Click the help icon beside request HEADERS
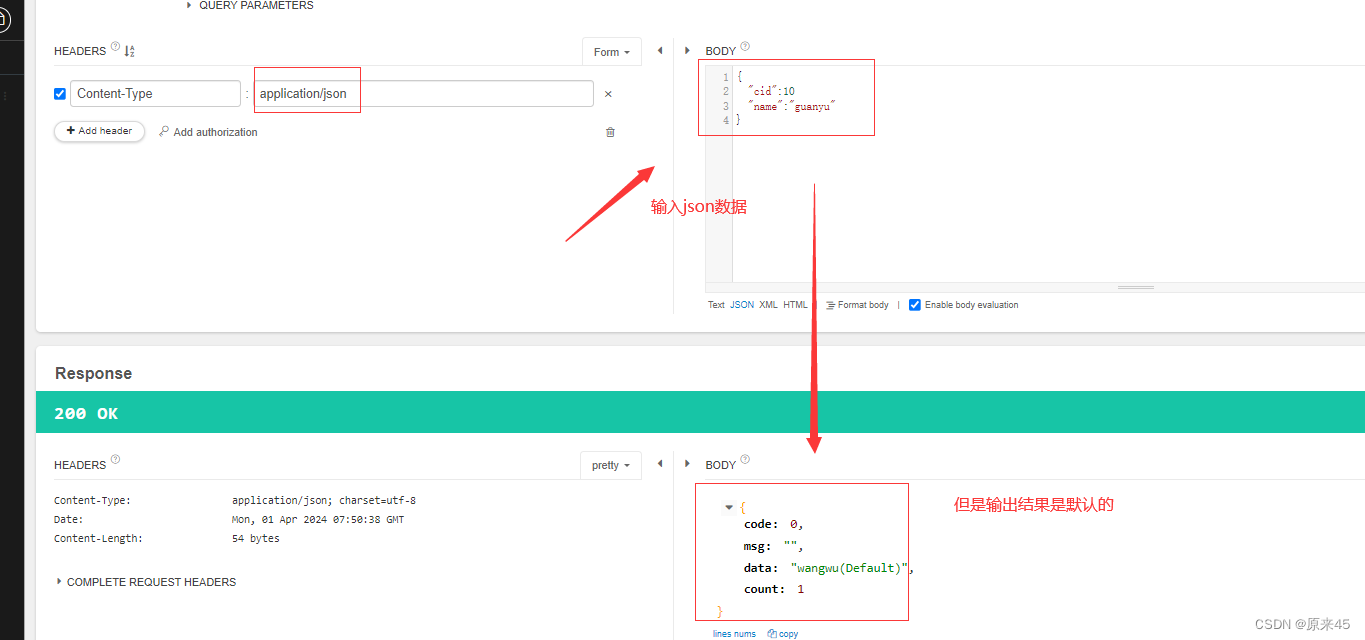 click(x=115, y=46)
